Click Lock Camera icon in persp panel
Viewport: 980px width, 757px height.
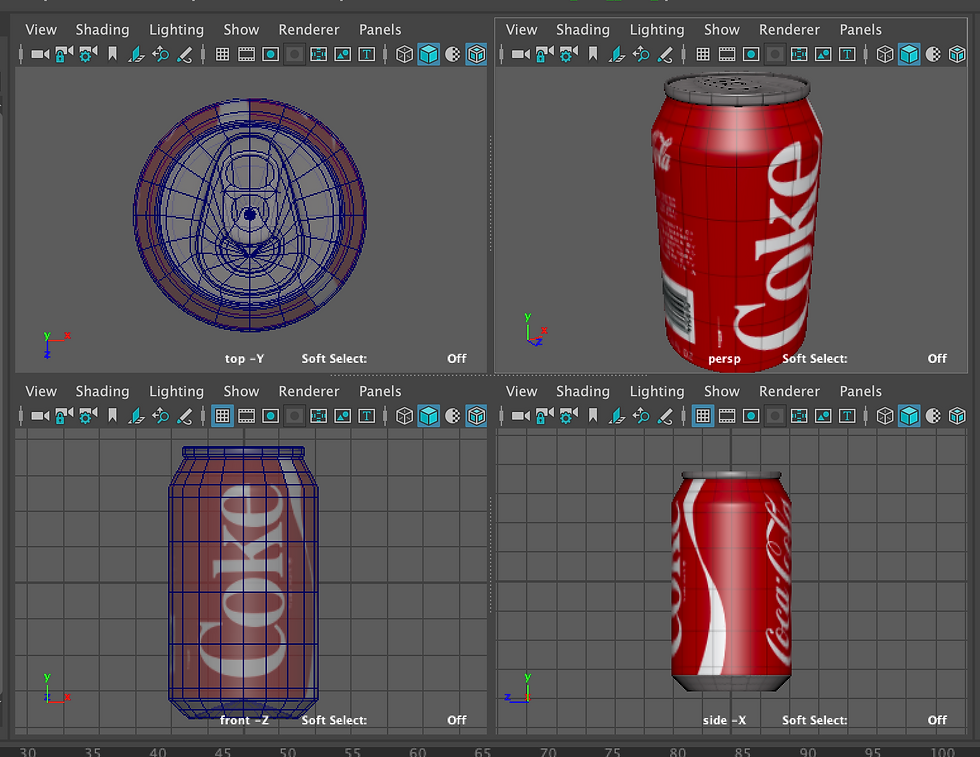(544, 54)
